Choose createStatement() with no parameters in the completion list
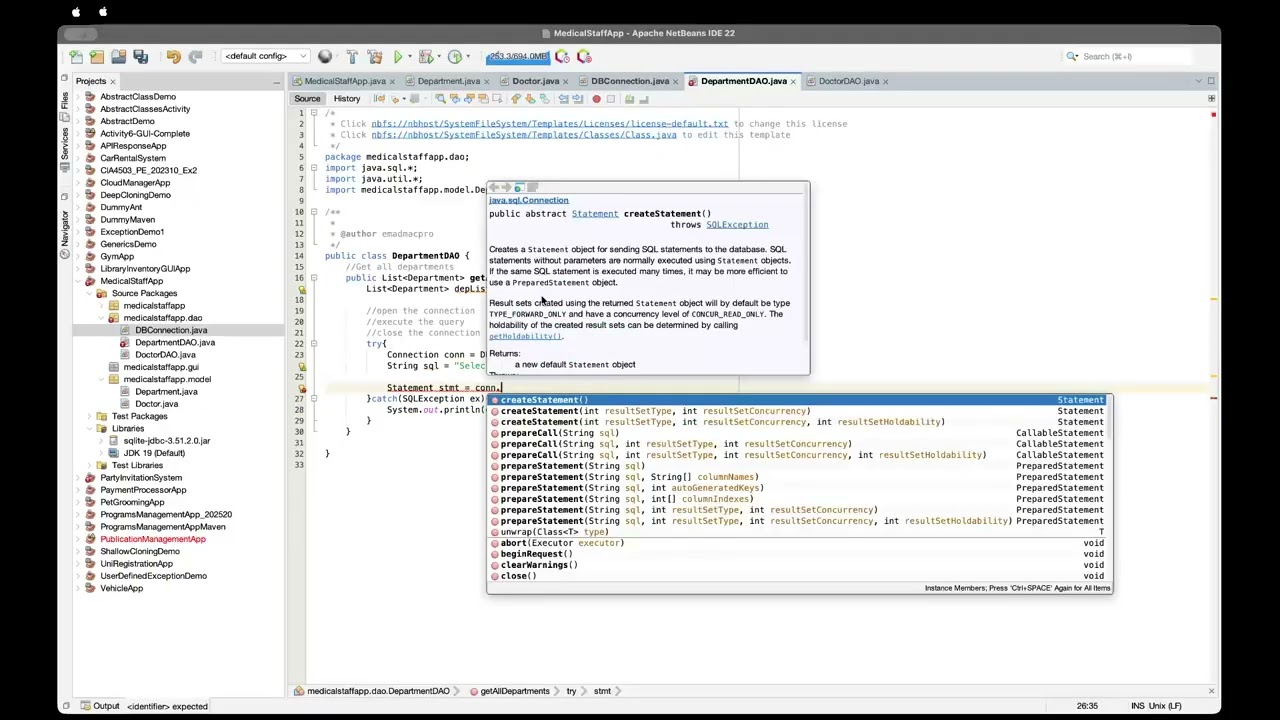The height and width of the screenshot is (720, 1280). (x=798, y=400)
